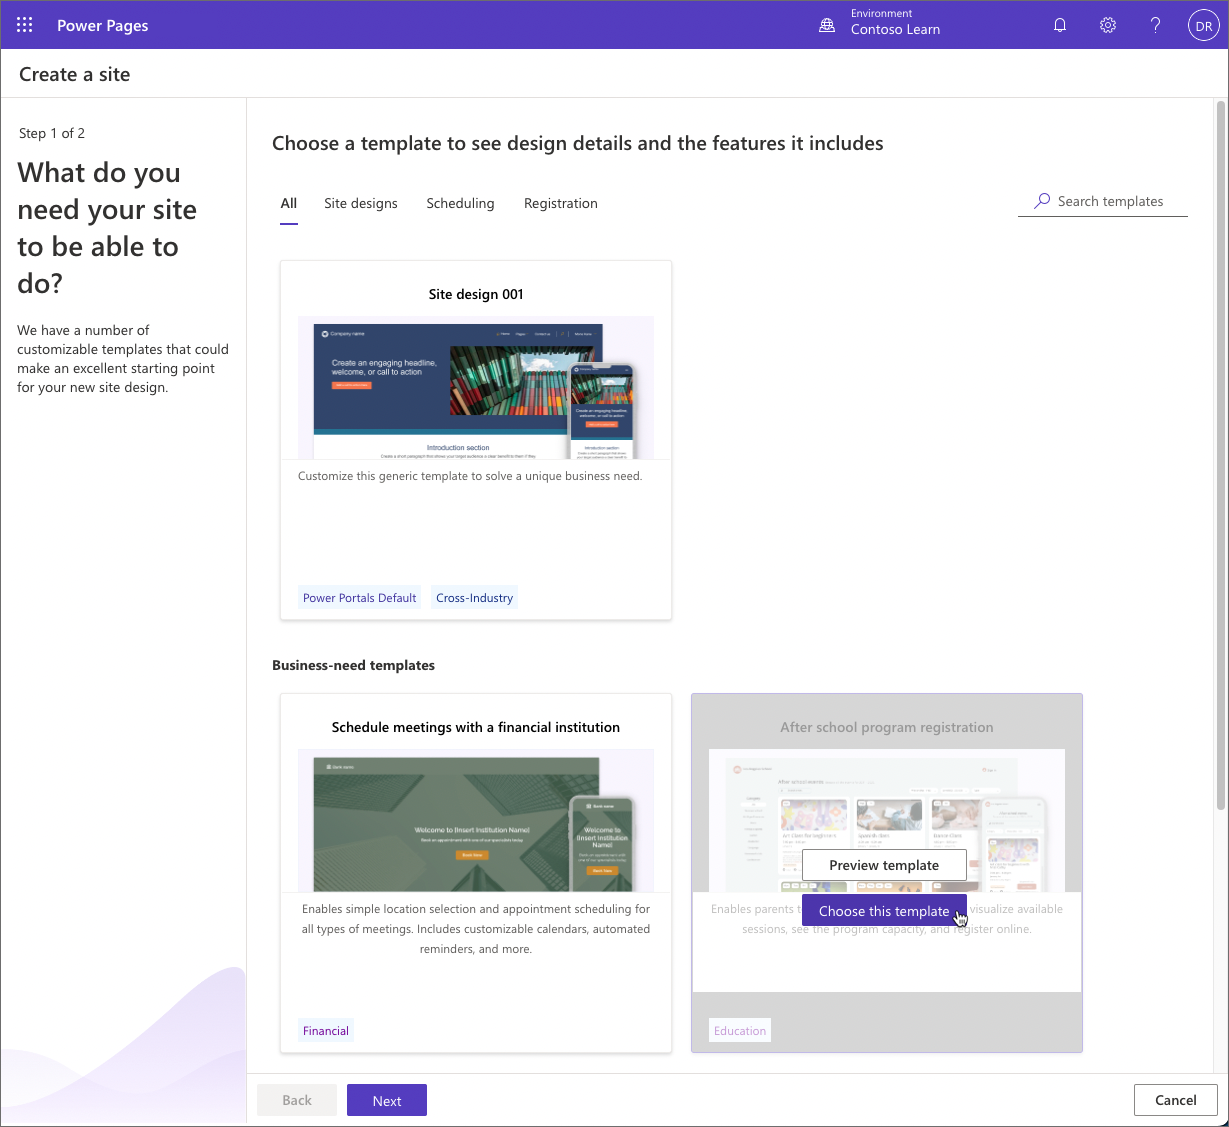Click Contoso Learn environment name
Viewport: 1229px width, 1127px height.
coord(895,30)
